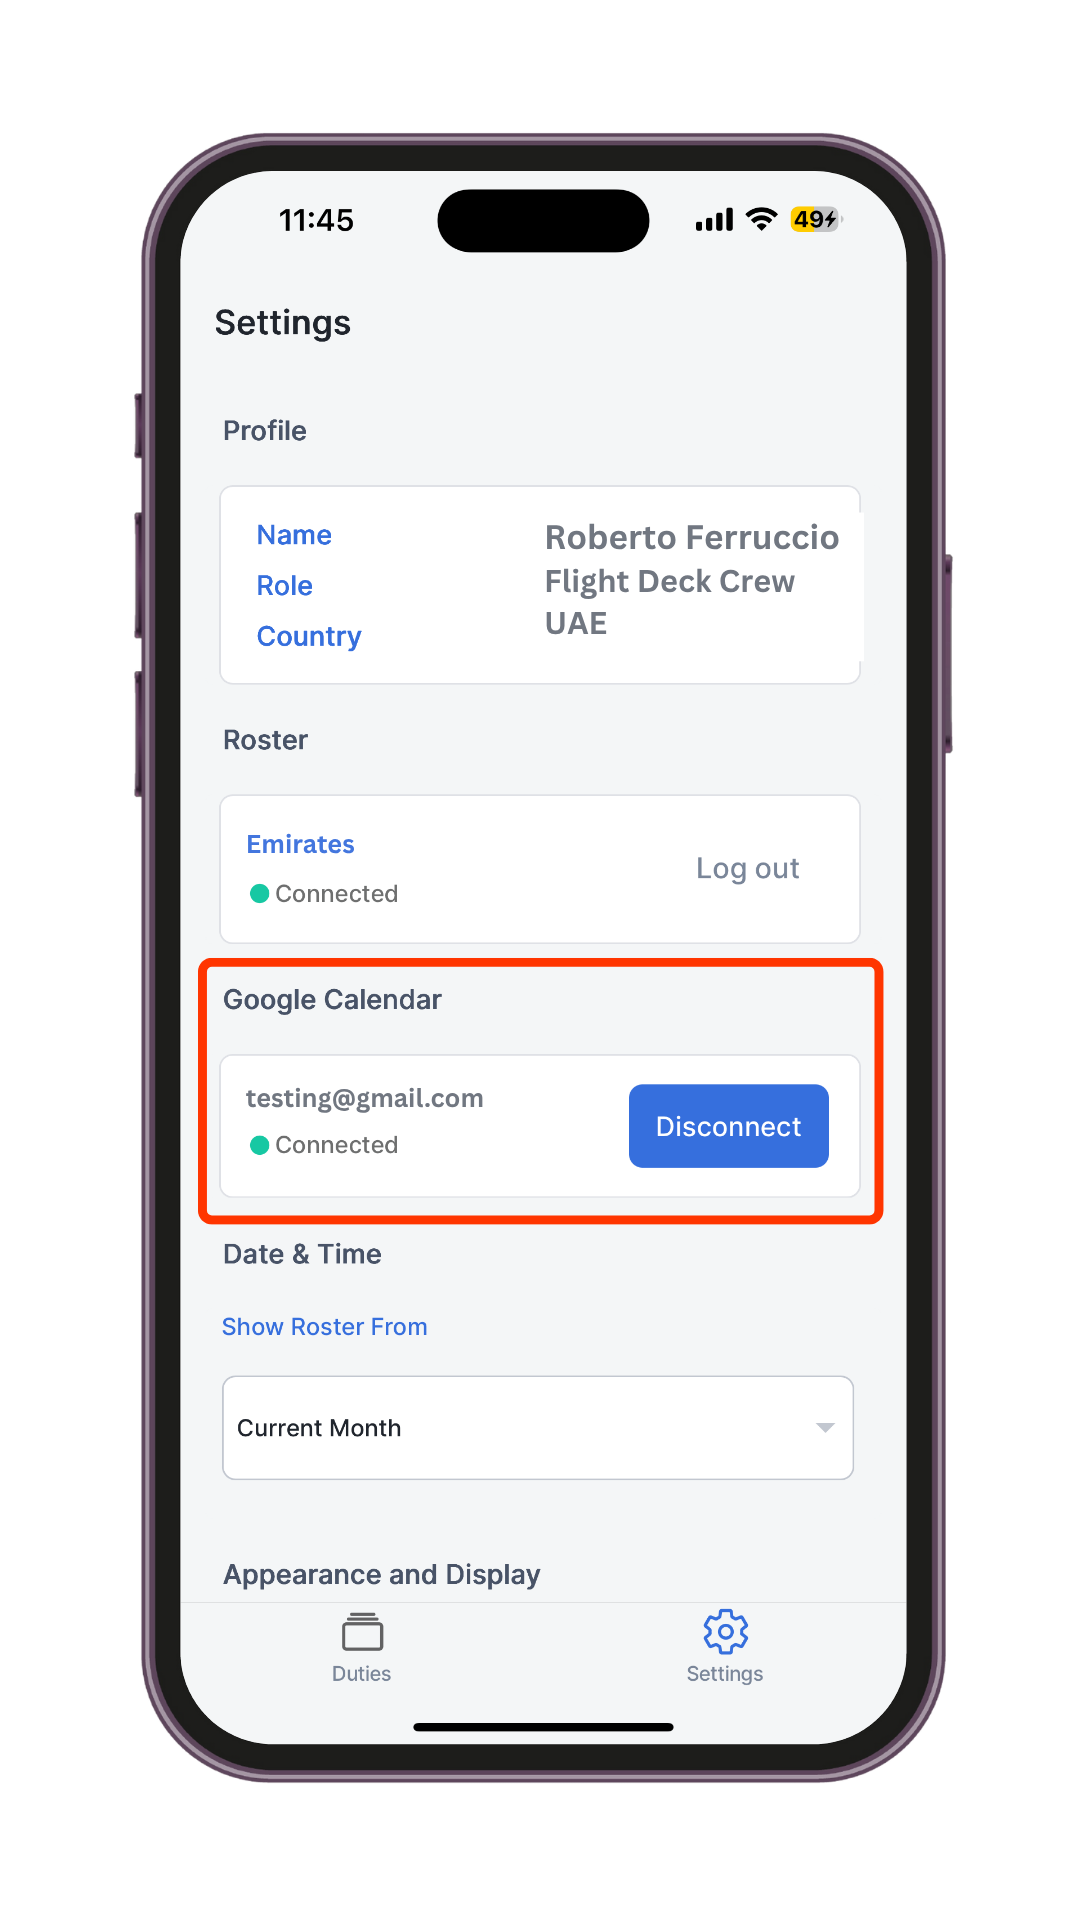Tap the Role field label
1080x1920 pixels.
[284, 586]
